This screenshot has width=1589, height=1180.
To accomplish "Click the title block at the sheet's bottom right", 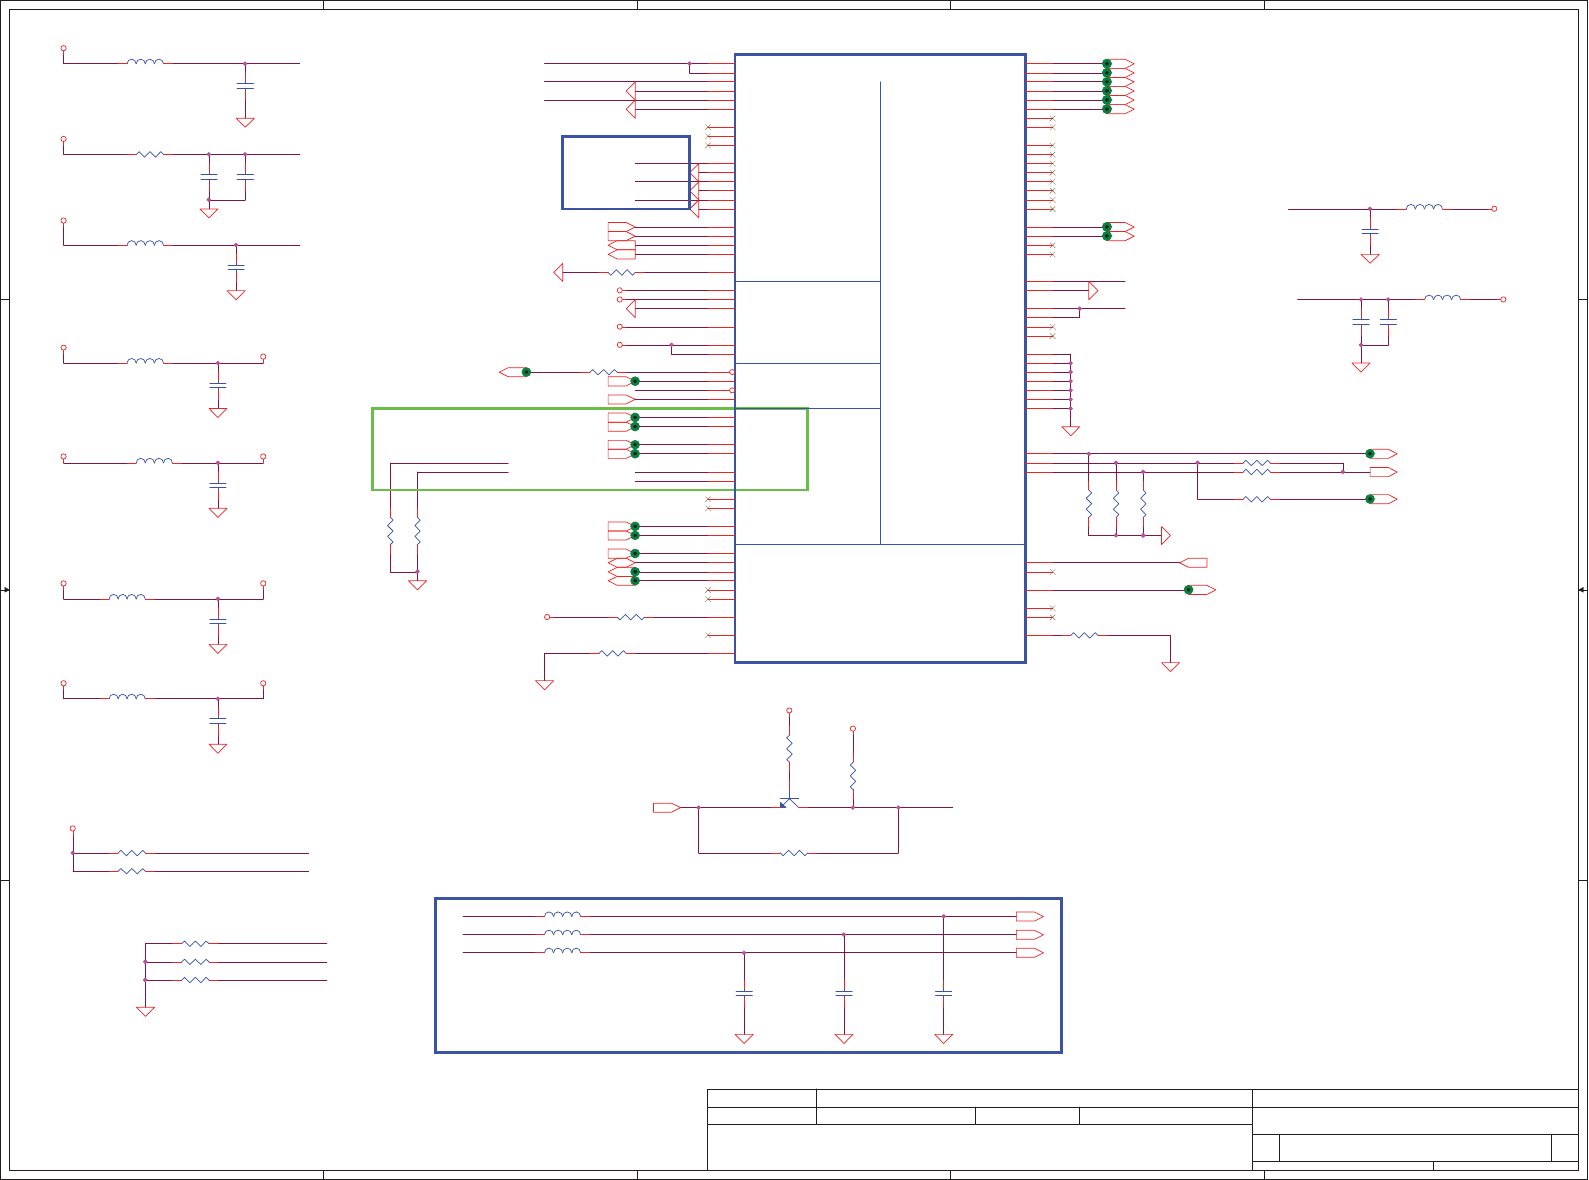I will tap(1143, 1130).
